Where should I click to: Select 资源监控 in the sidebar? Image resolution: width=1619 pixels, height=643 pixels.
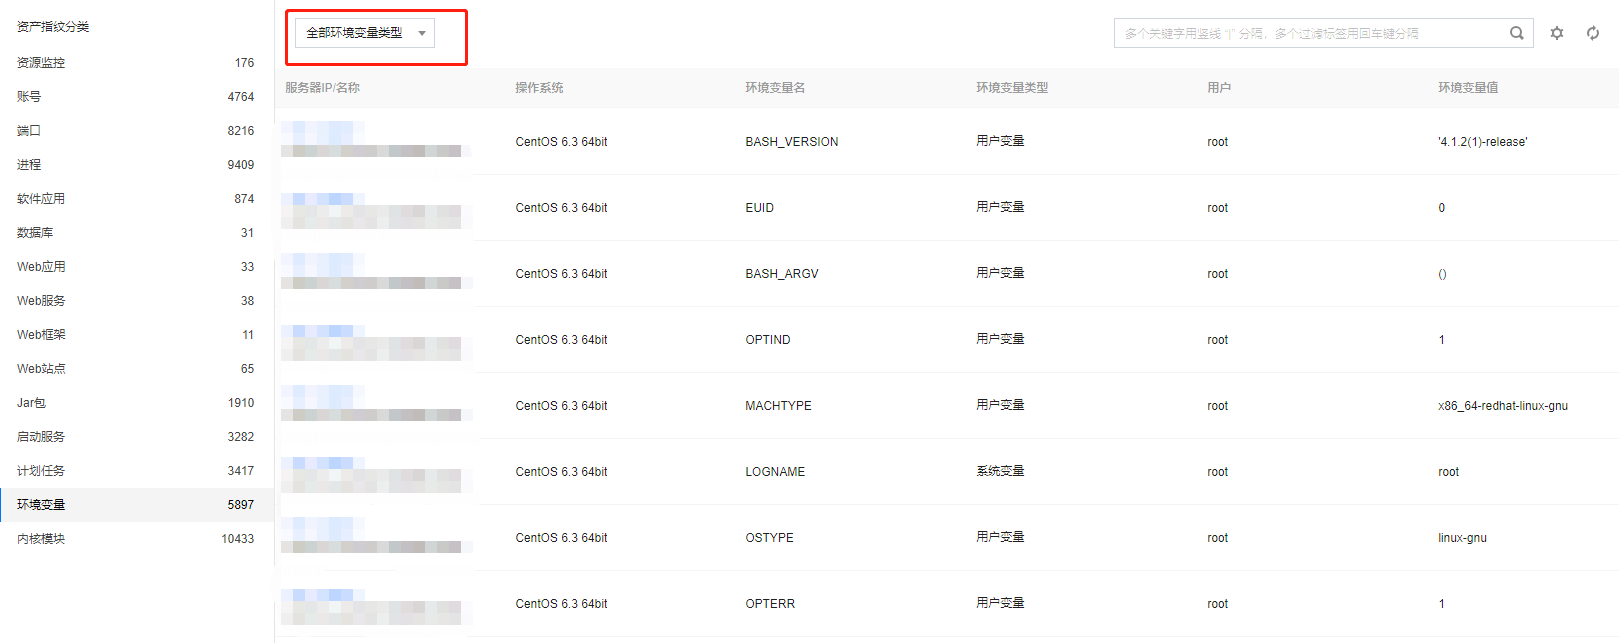[41, 63]
